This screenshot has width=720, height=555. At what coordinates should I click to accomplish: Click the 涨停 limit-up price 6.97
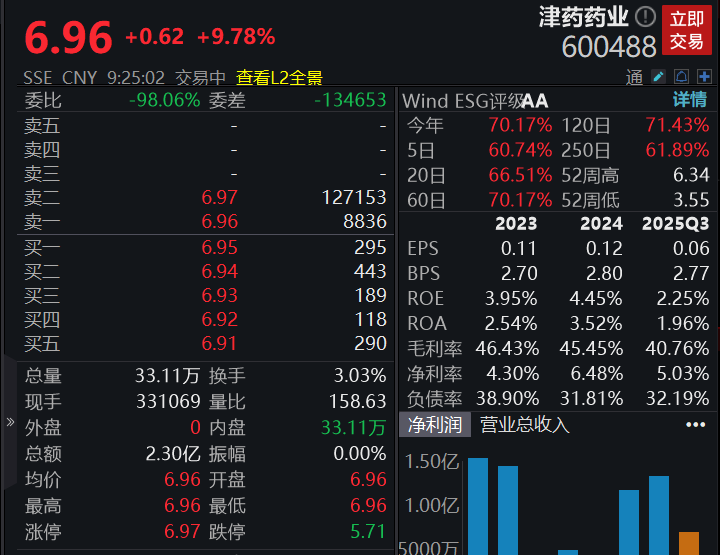tap(182, 532)
